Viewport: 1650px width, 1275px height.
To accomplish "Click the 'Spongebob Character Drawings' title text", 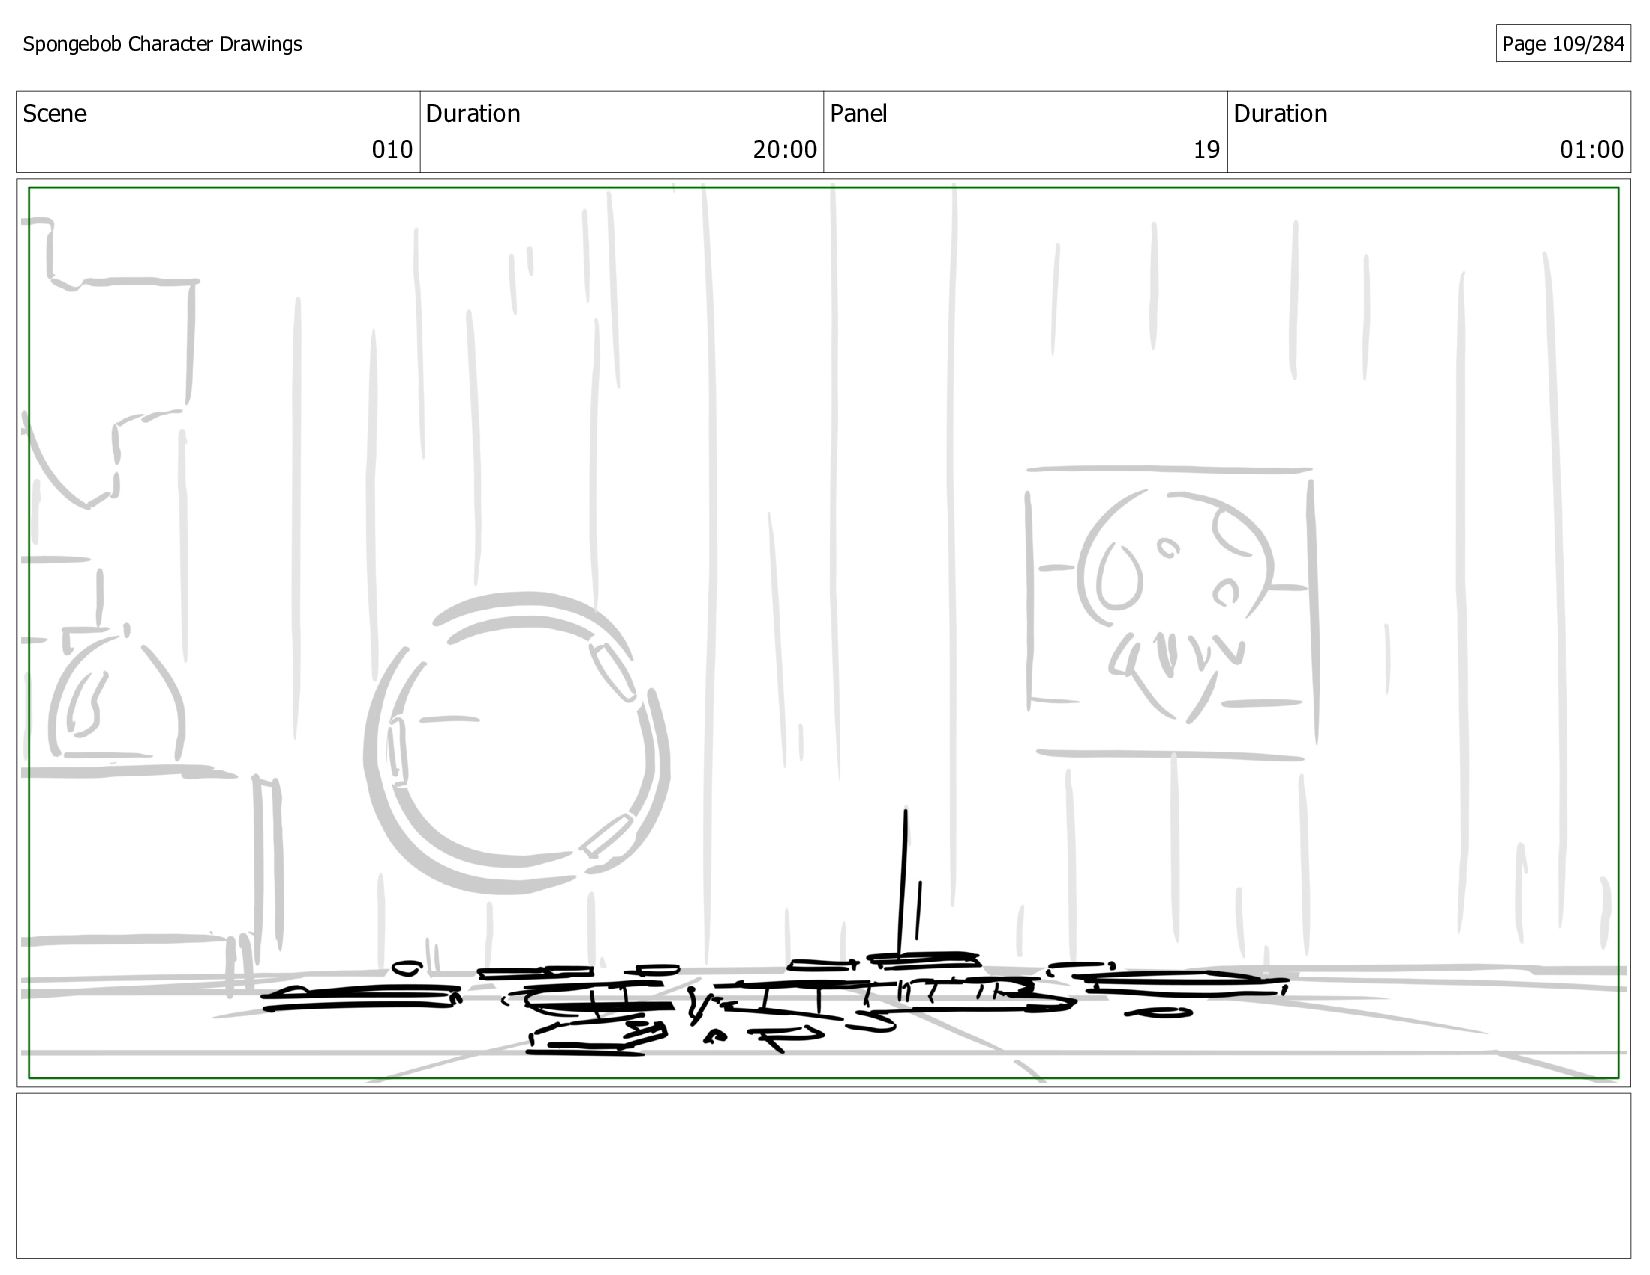I will coord(162,44).
